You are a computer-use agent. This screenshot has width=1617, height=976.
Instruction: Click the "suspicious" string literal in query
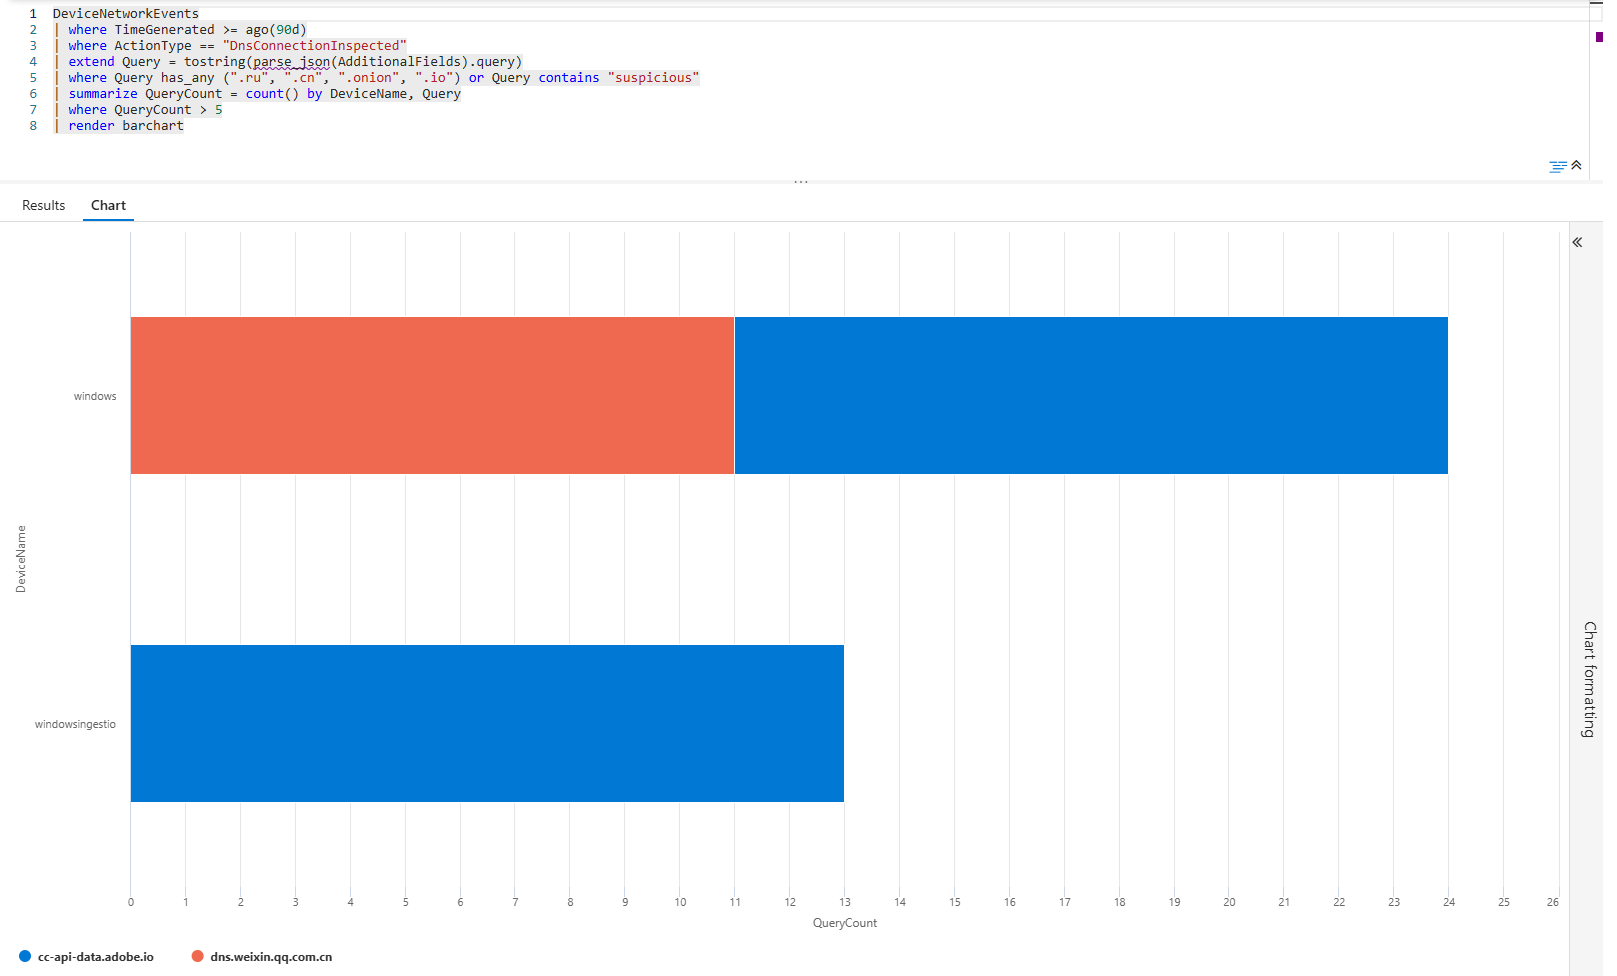[x=653, y=78]
